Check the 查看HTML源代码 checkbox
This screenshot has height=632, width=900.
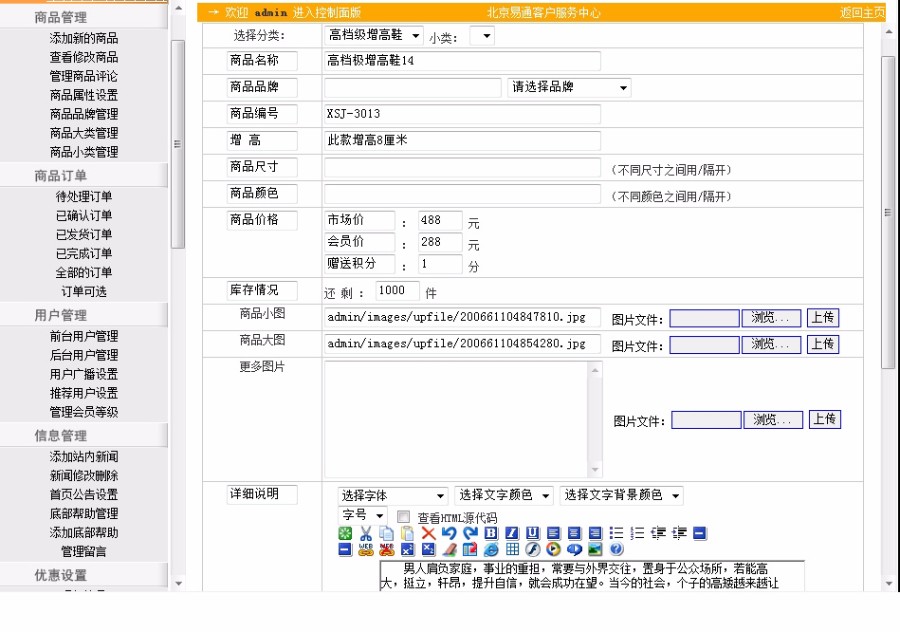[404, 517]
